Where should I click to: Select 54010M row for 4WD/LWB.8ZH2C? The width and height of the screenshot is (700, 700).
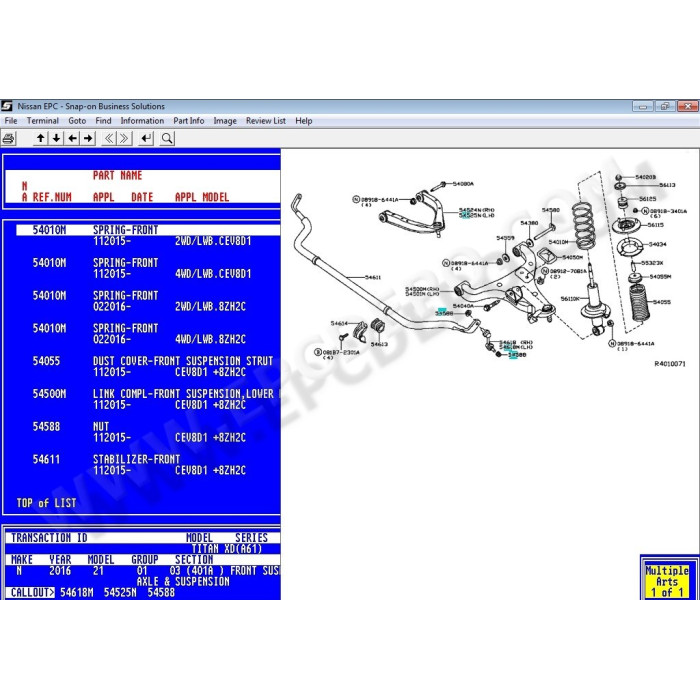(x=148, y=333)
